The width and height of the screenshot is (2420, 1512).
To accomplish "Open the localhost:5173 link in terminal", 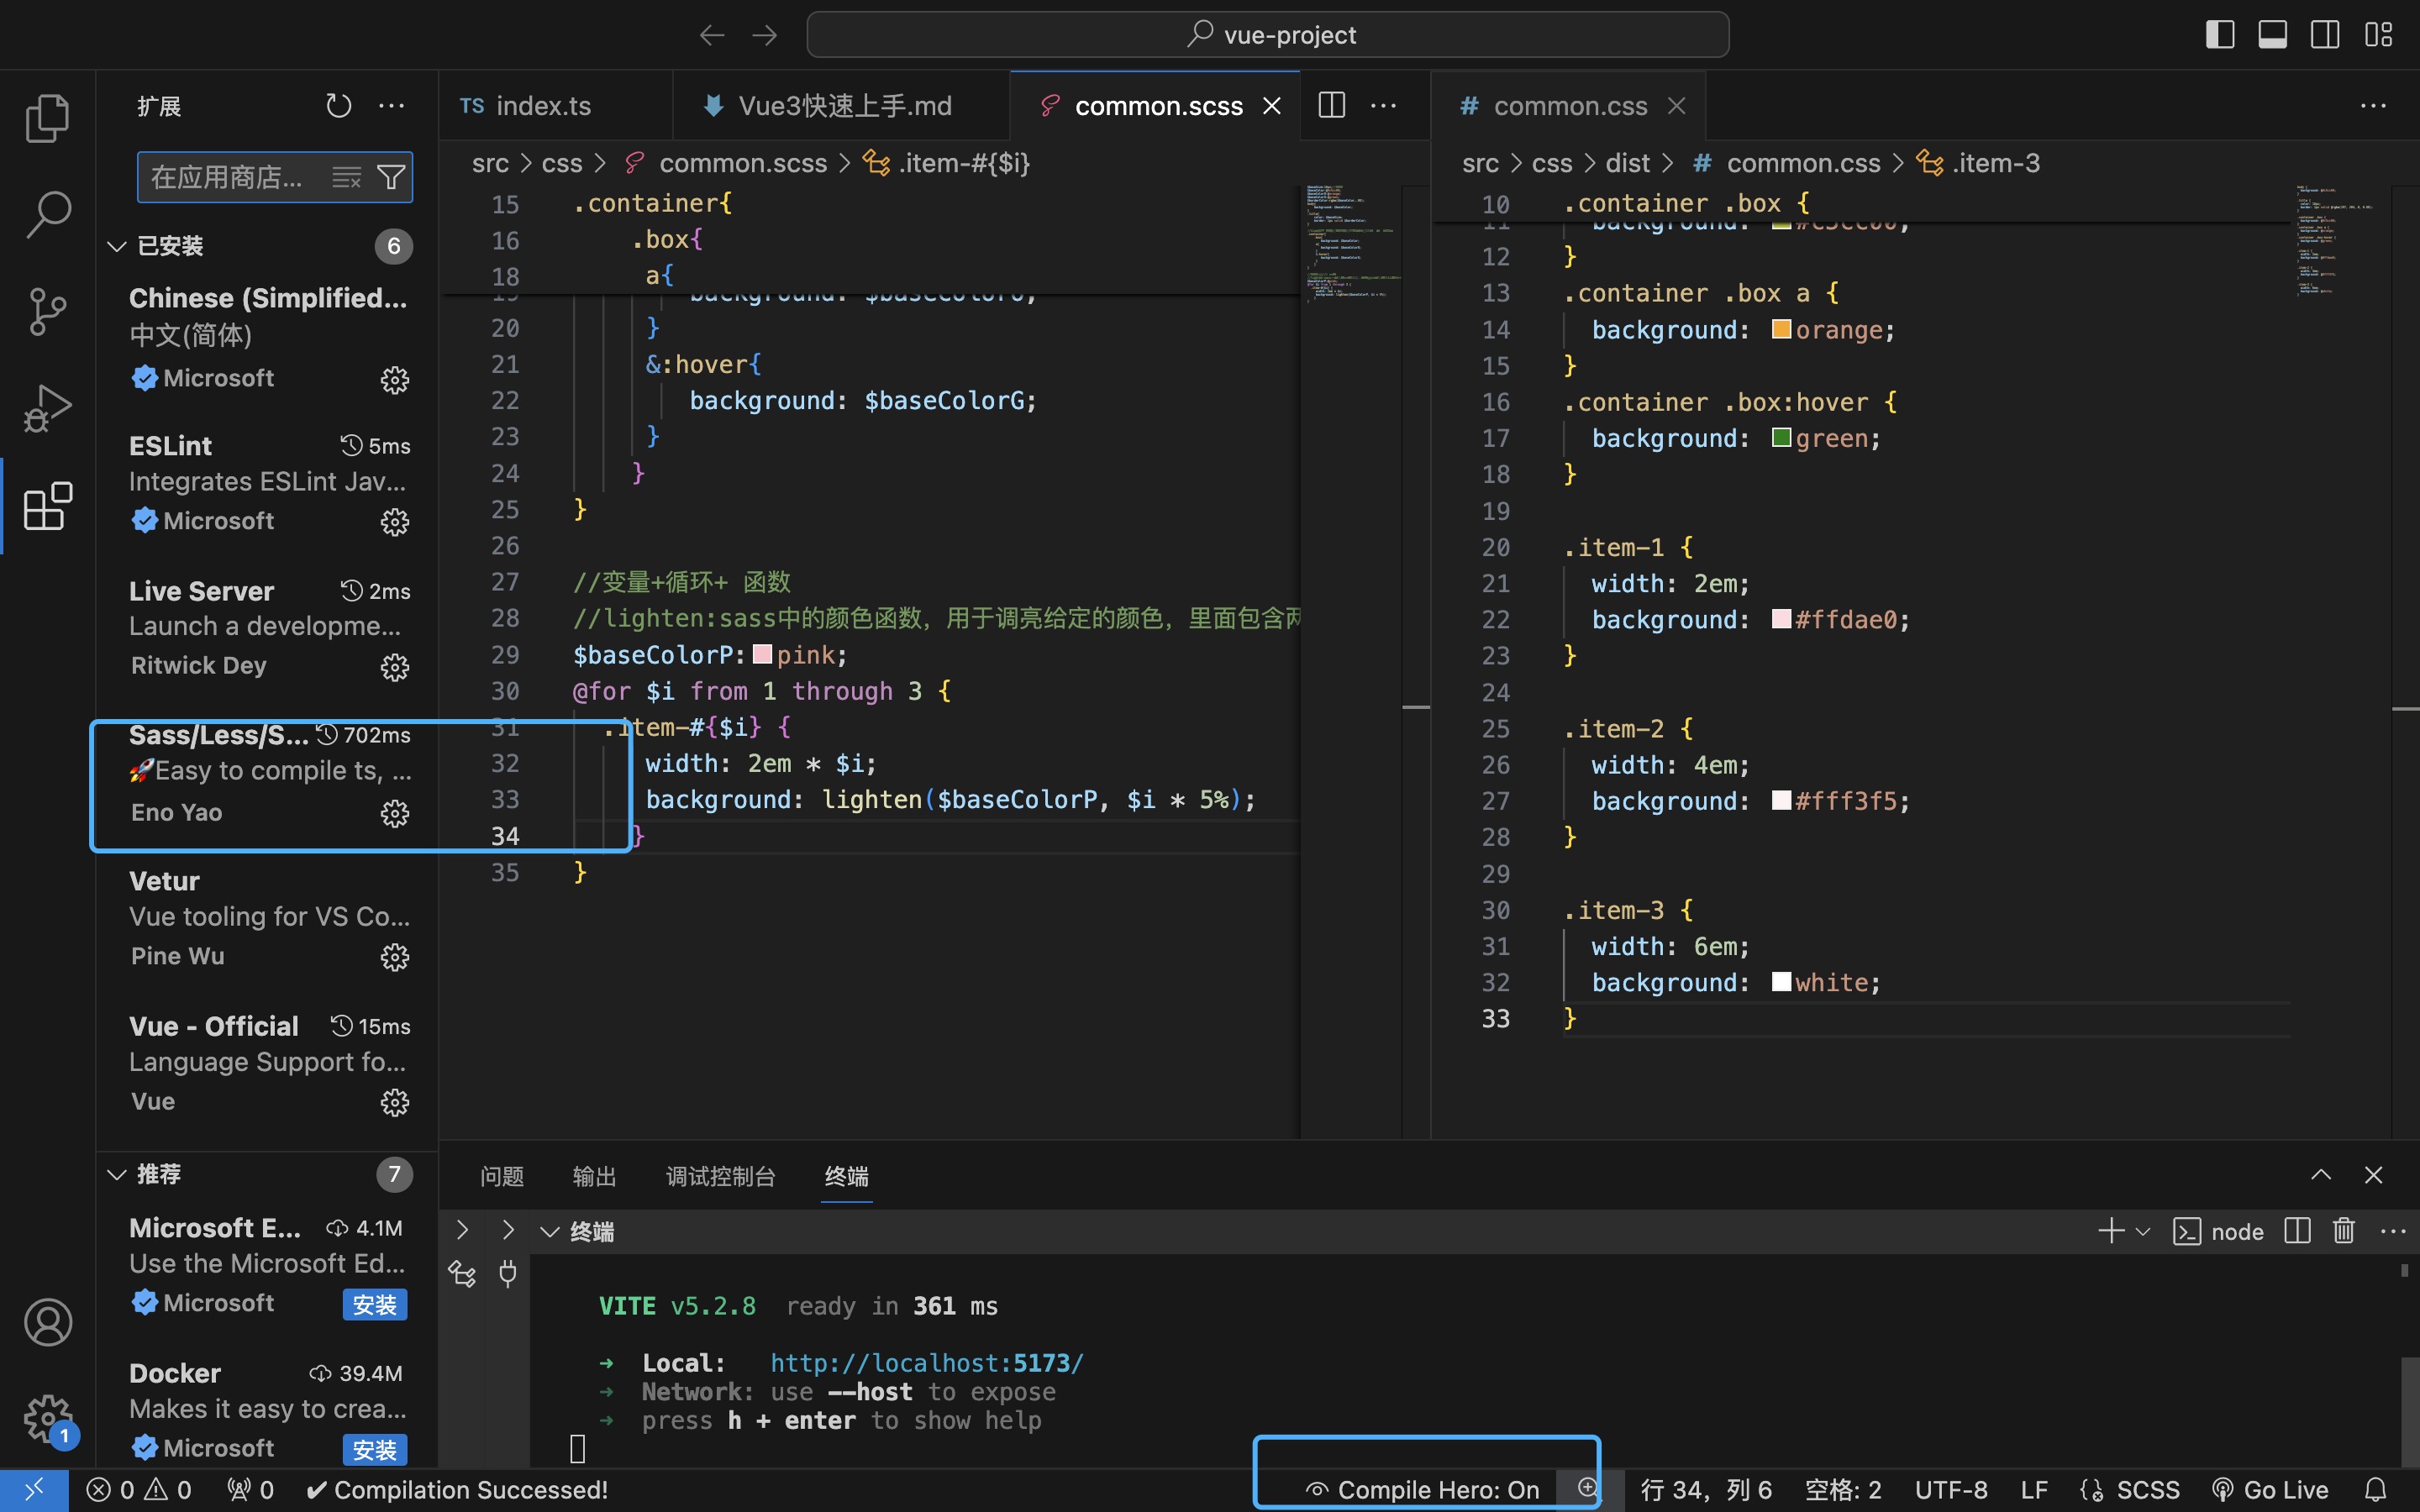I will point(926,1363).
